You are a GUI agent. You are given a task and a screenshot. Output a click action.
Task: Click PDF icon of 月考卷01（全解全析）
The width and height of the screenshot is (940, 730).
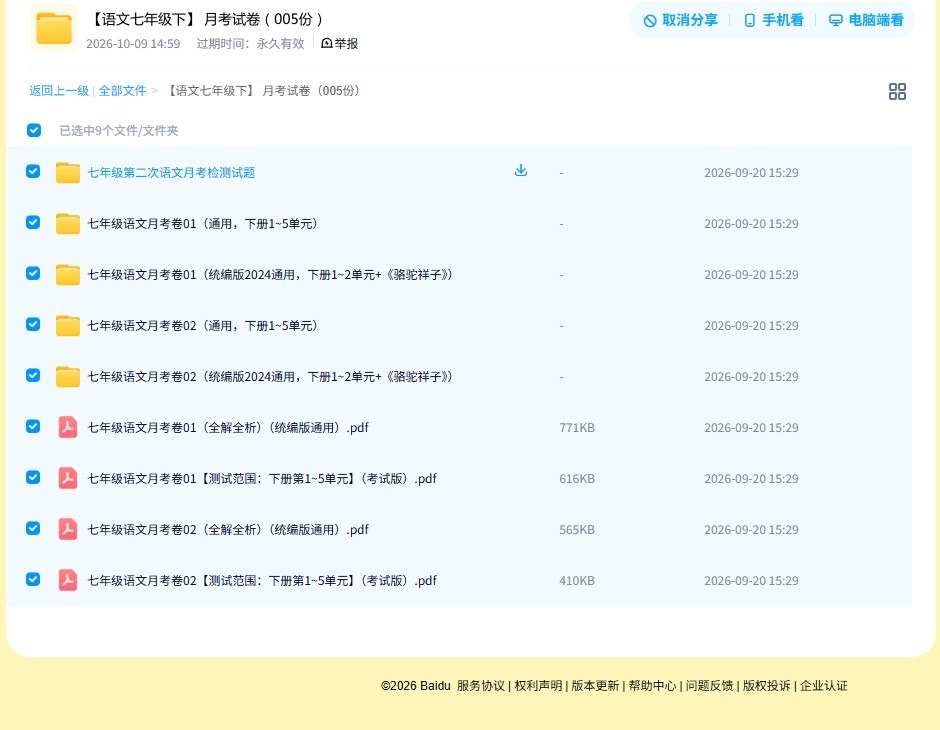click(68, 427)
